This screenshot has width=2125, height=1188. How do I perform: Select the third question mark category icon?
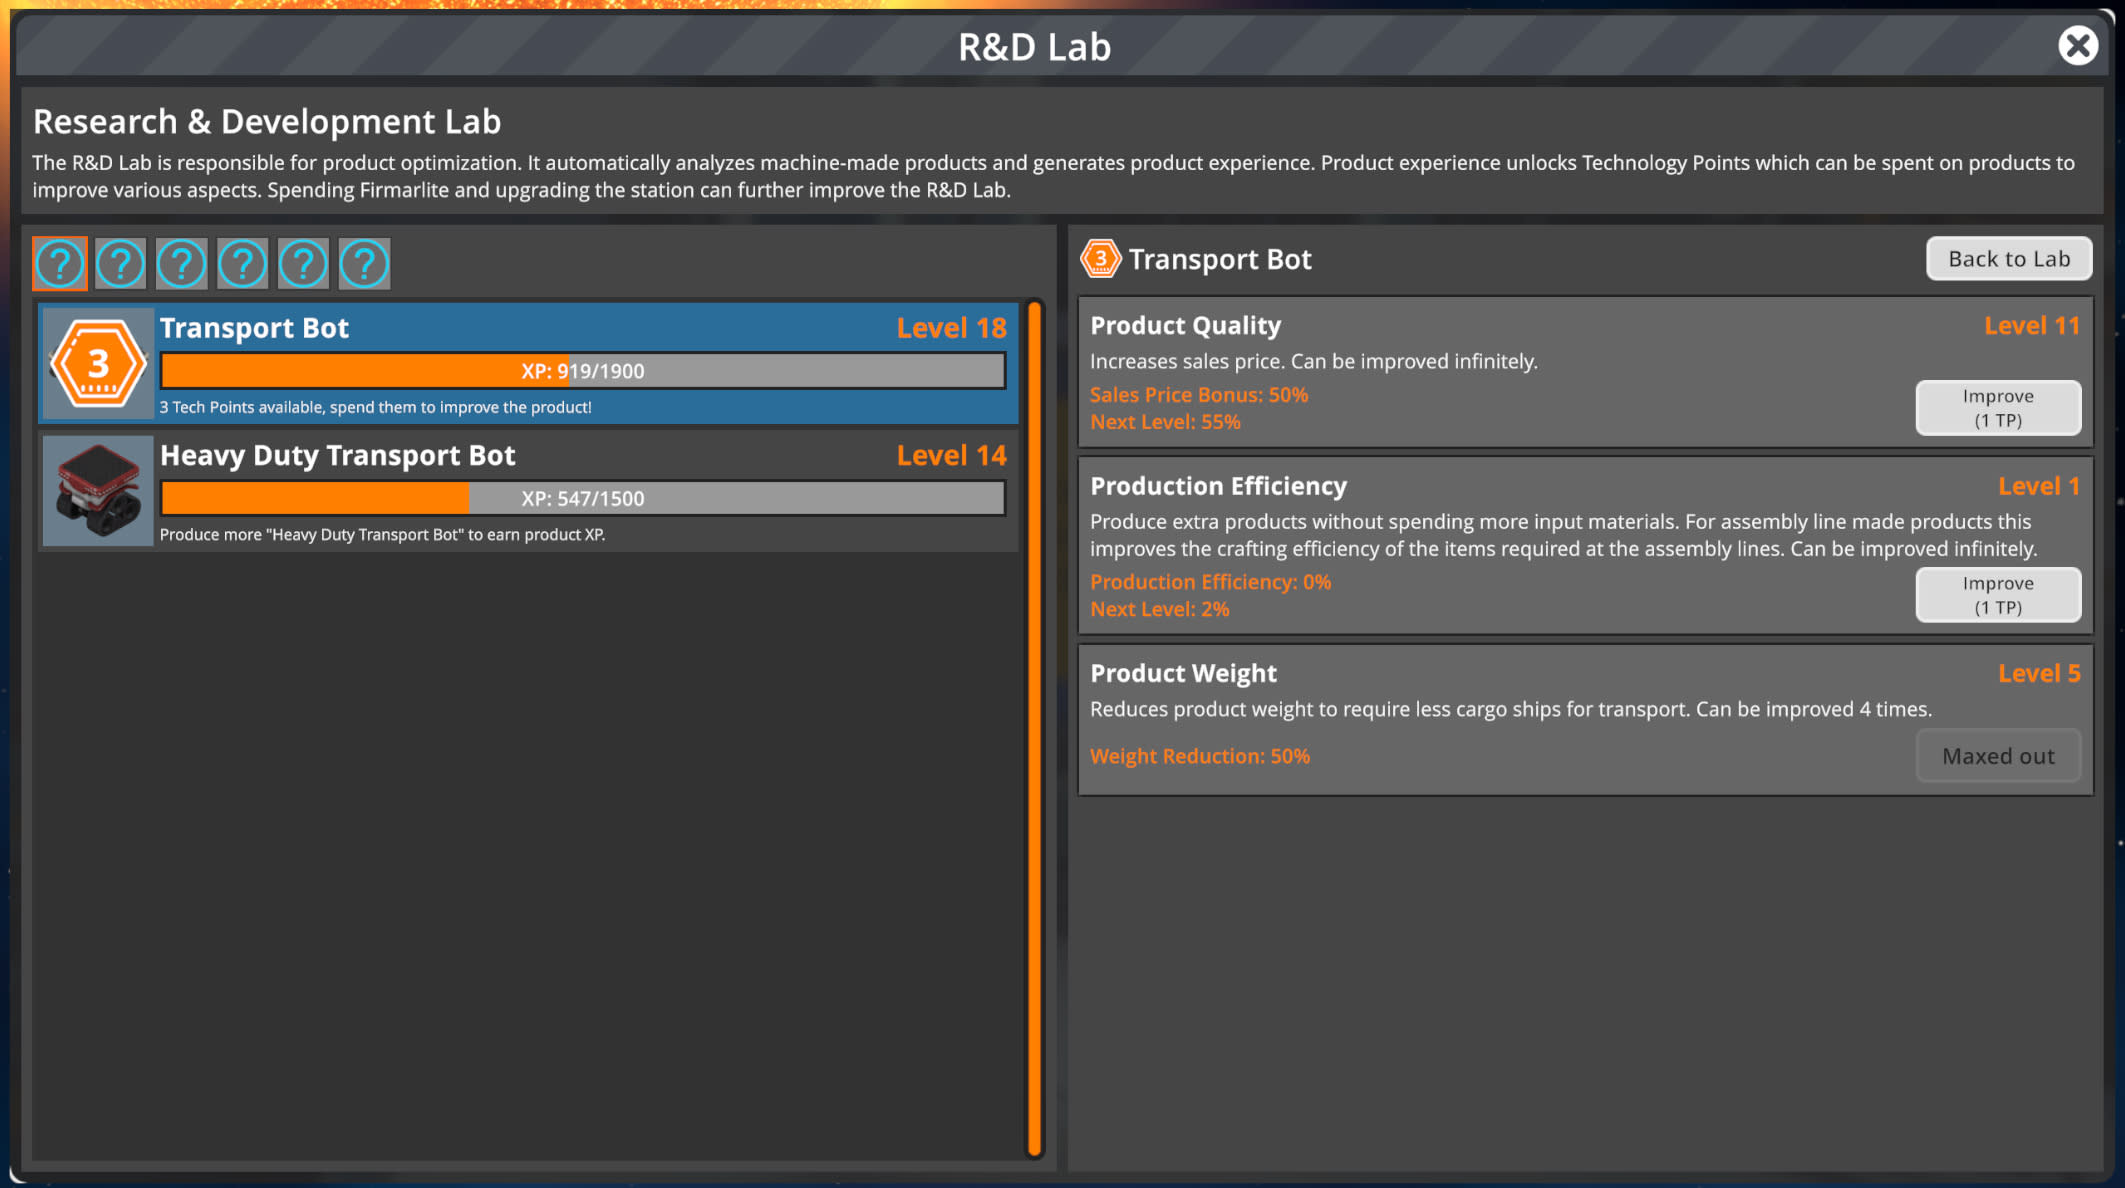point(182,263)
